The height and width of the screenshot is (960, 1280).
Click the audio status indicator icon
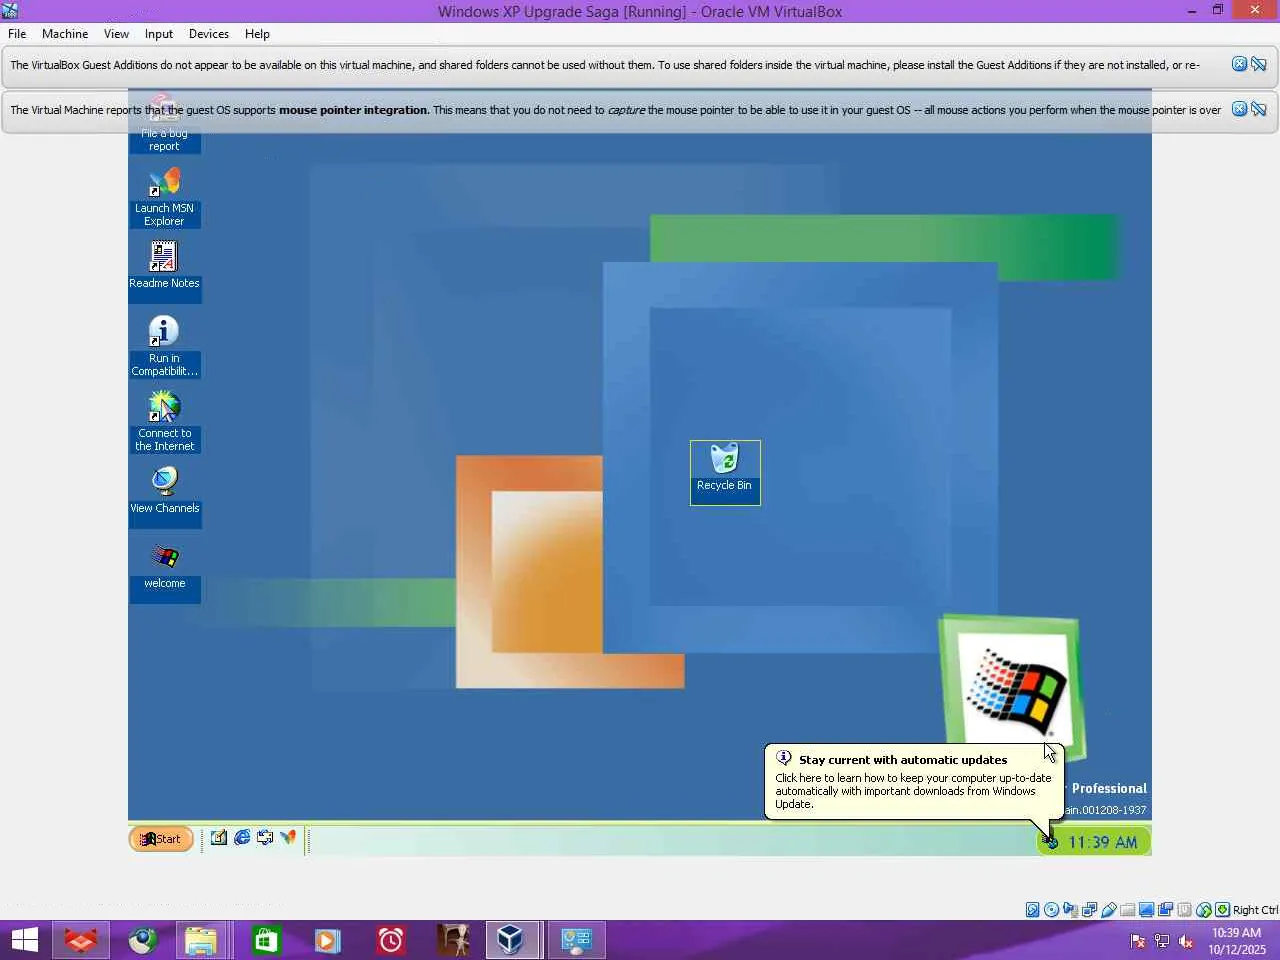point(1071,910)
